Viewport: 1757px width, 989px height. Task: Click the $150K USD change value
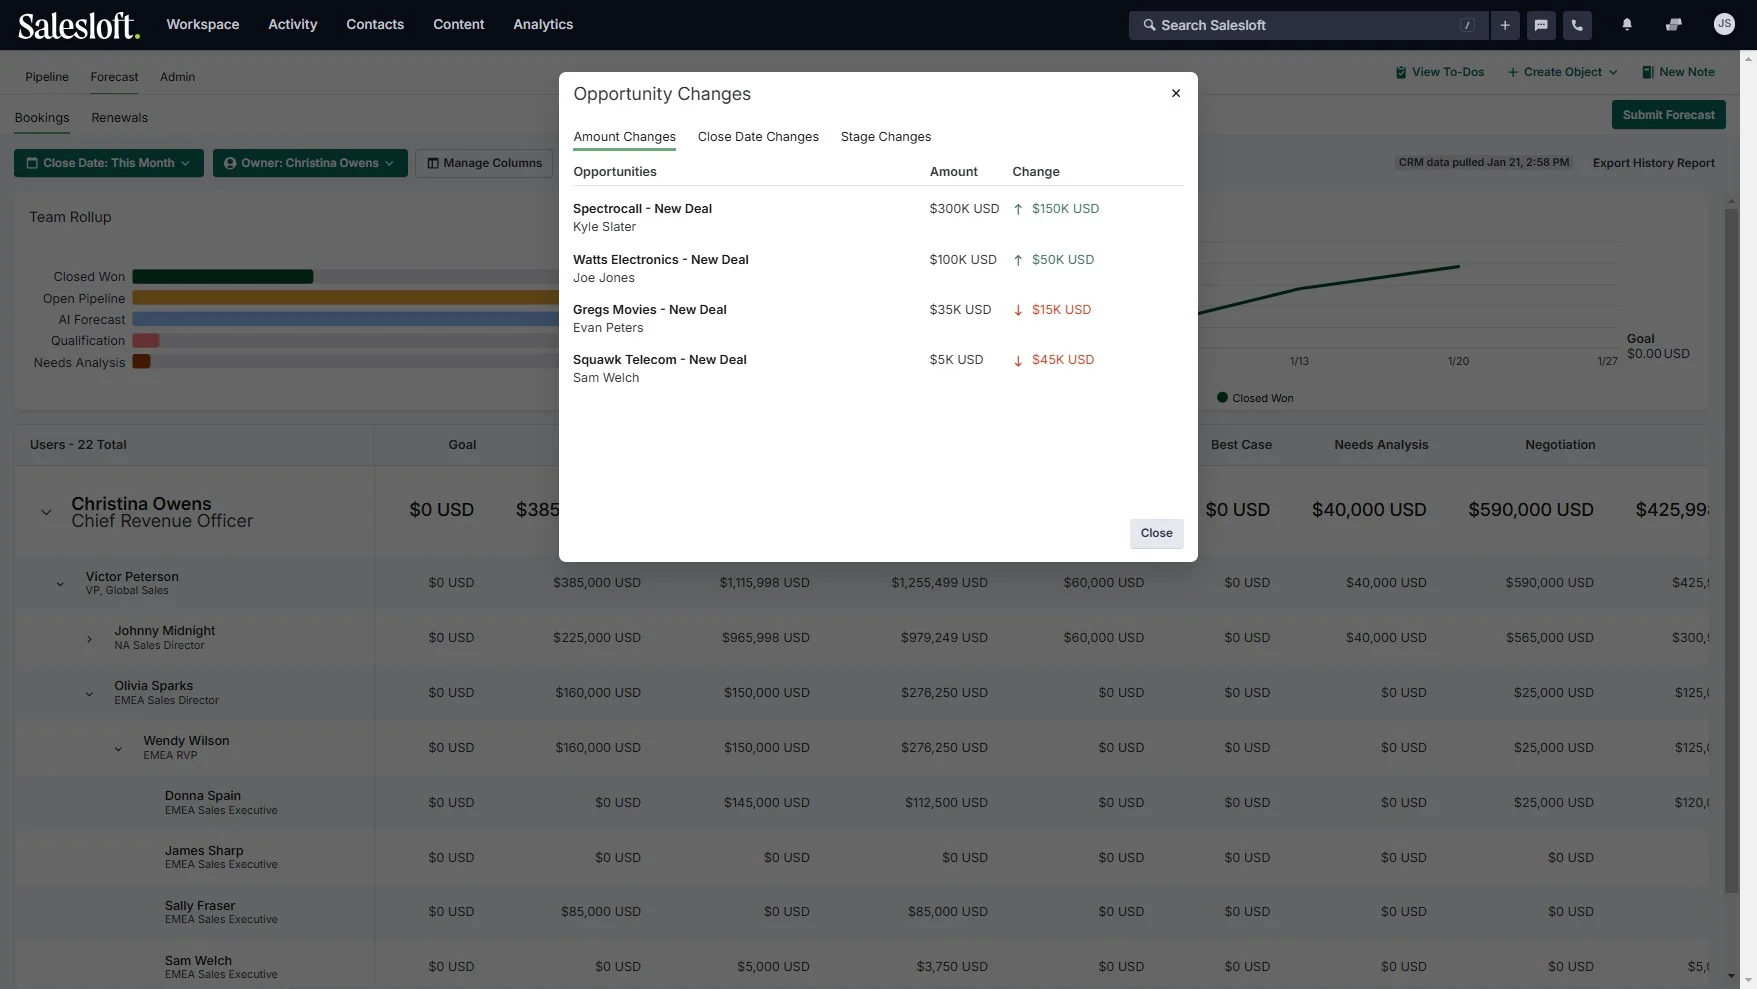[x=1065, y=209]
